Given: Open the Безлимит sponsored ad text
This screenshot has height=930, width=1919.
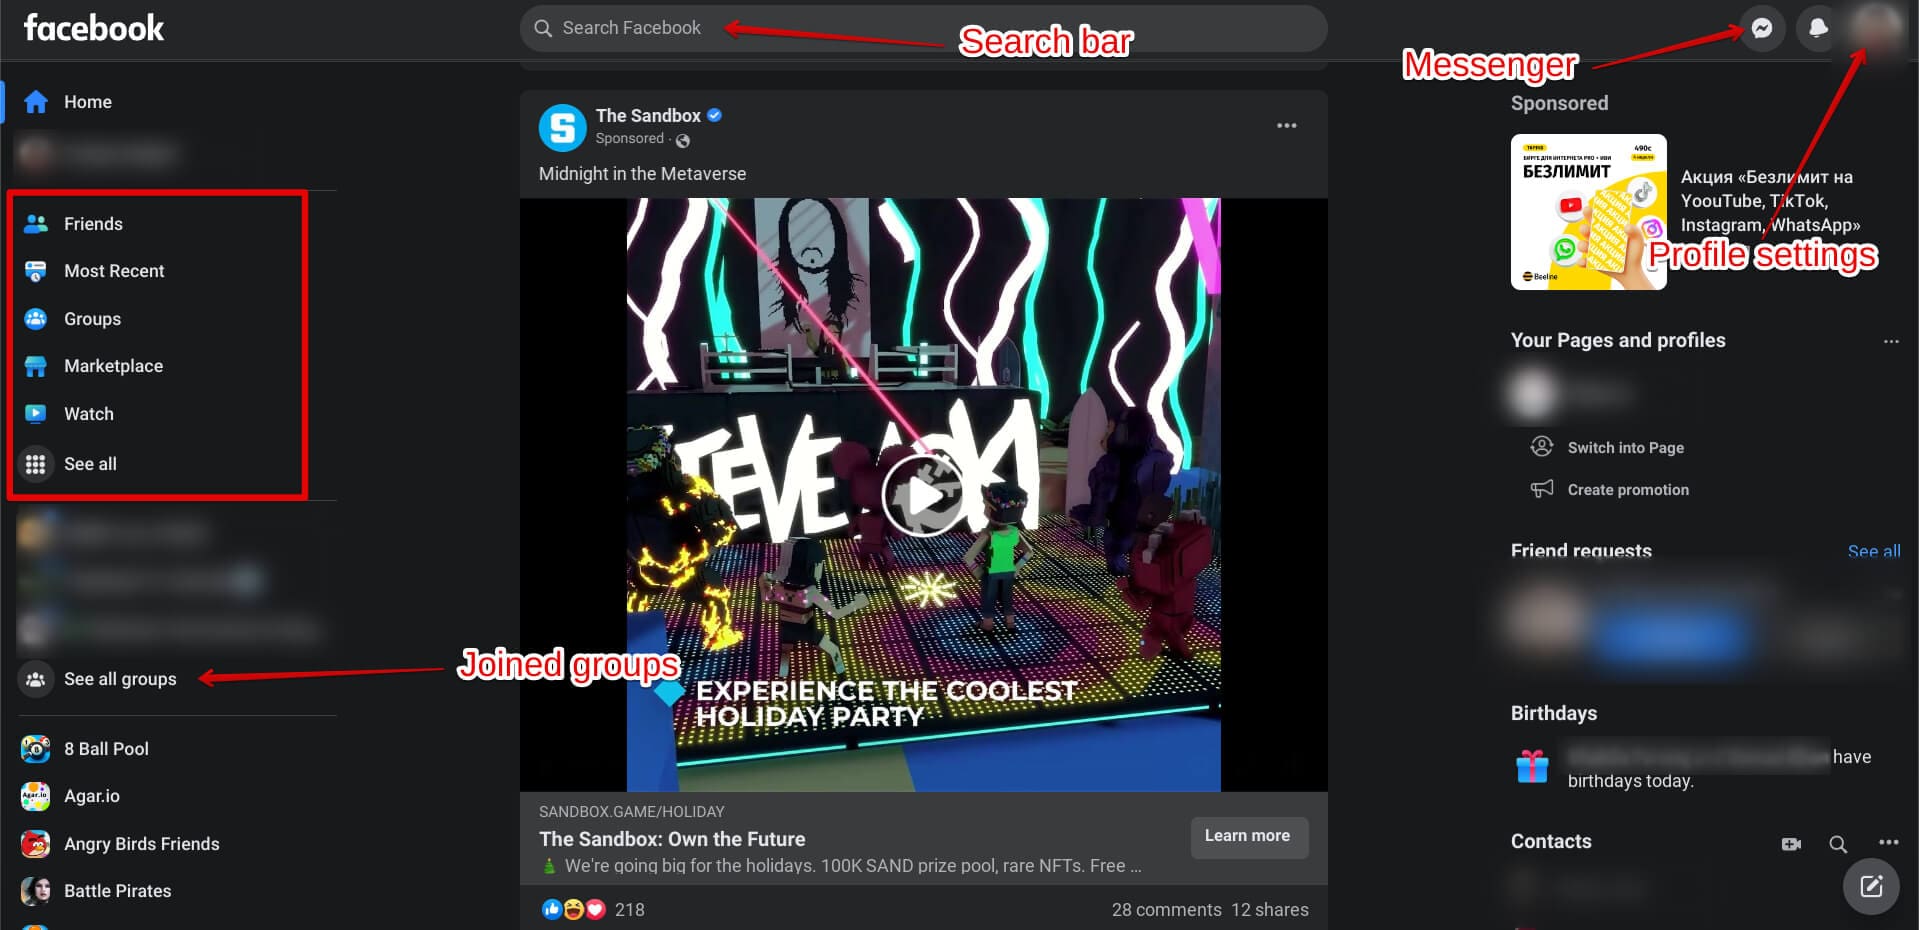Looking at the screenshot, I should coord(1771,201).
